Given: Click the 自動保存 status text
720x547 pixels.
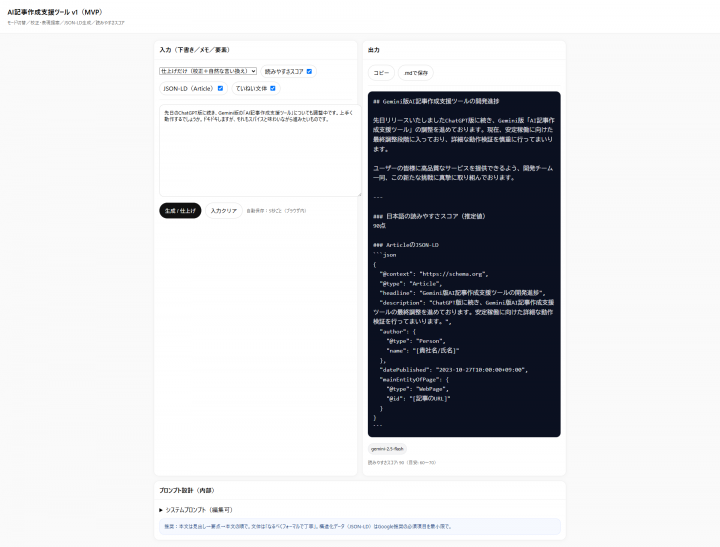Looking at the screenshot, I should pos(276,211).
